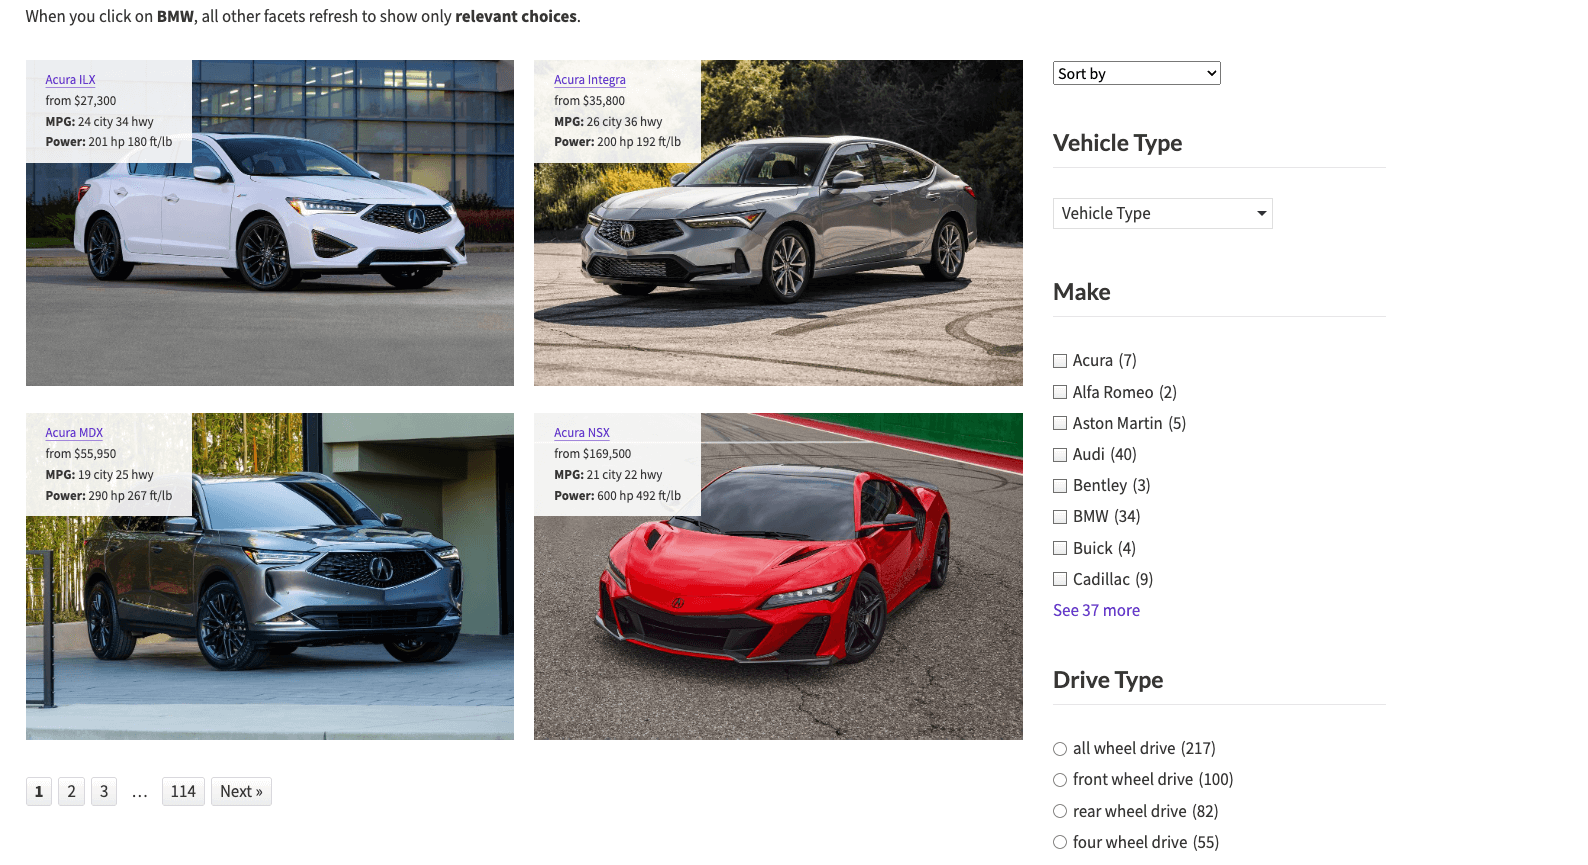
Task: Click the Next » pagination button
Action: [x=241, y=791]
